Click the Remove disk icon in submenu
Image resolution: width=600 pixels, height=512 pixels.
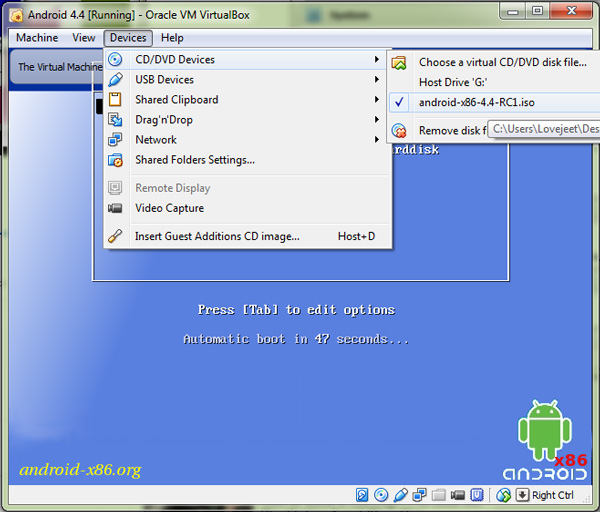click(399, 131)
